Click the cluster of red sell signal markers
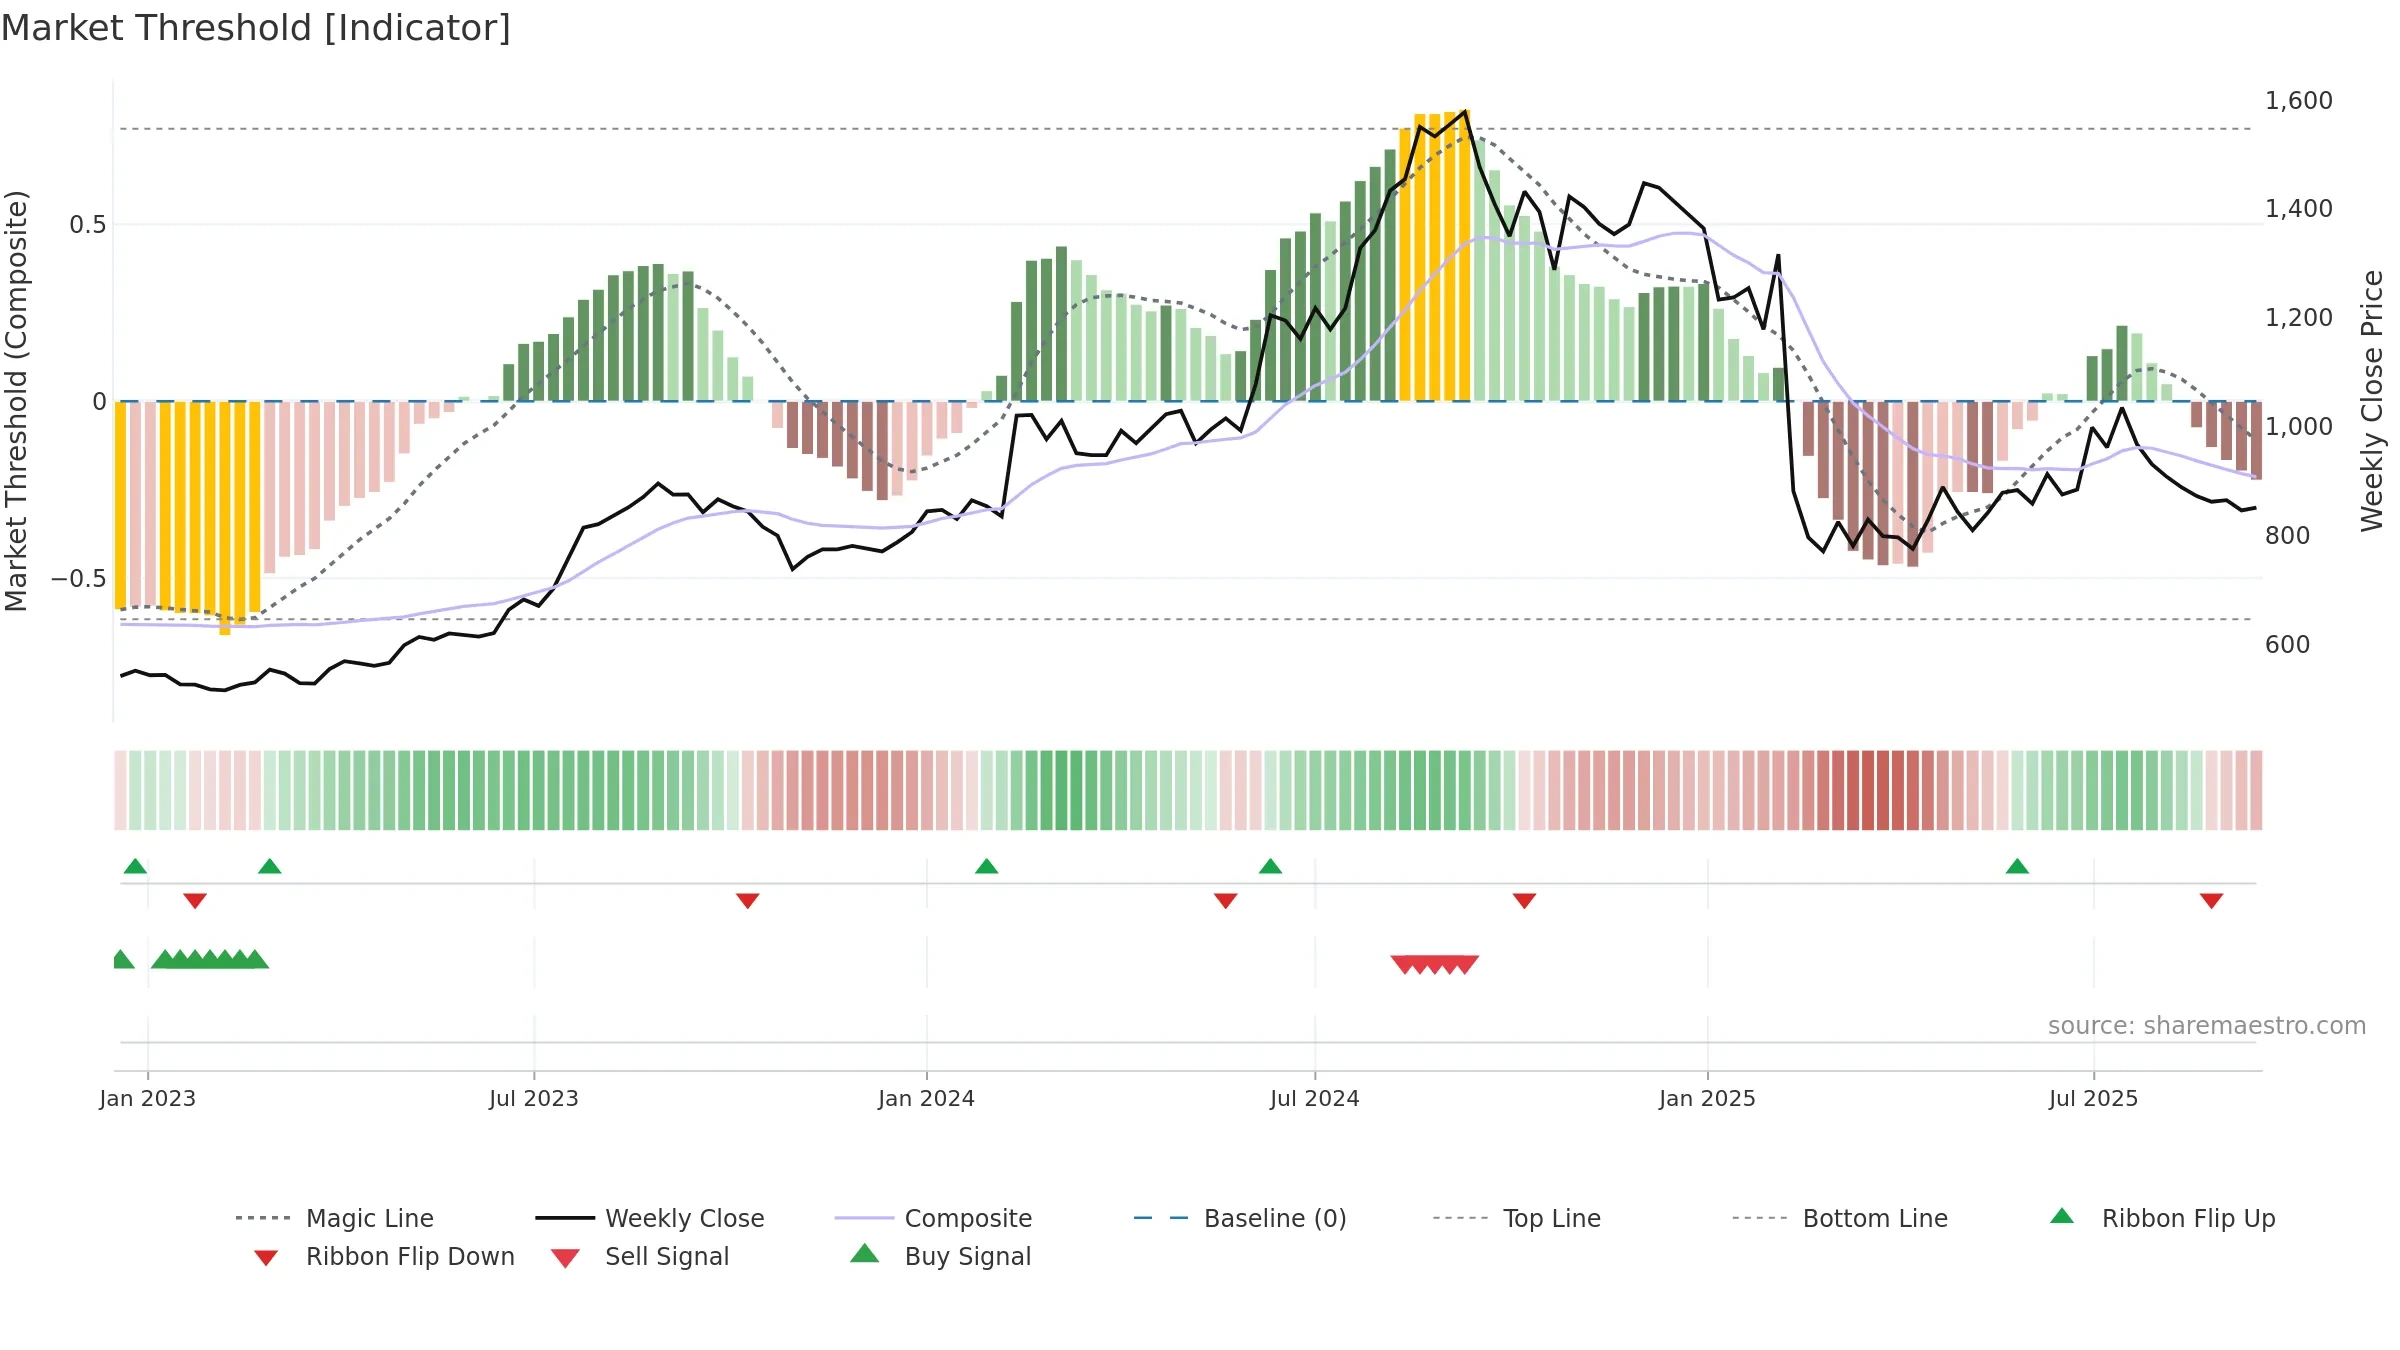Screen dimensions: 2400x1350 pos(1435,964)
